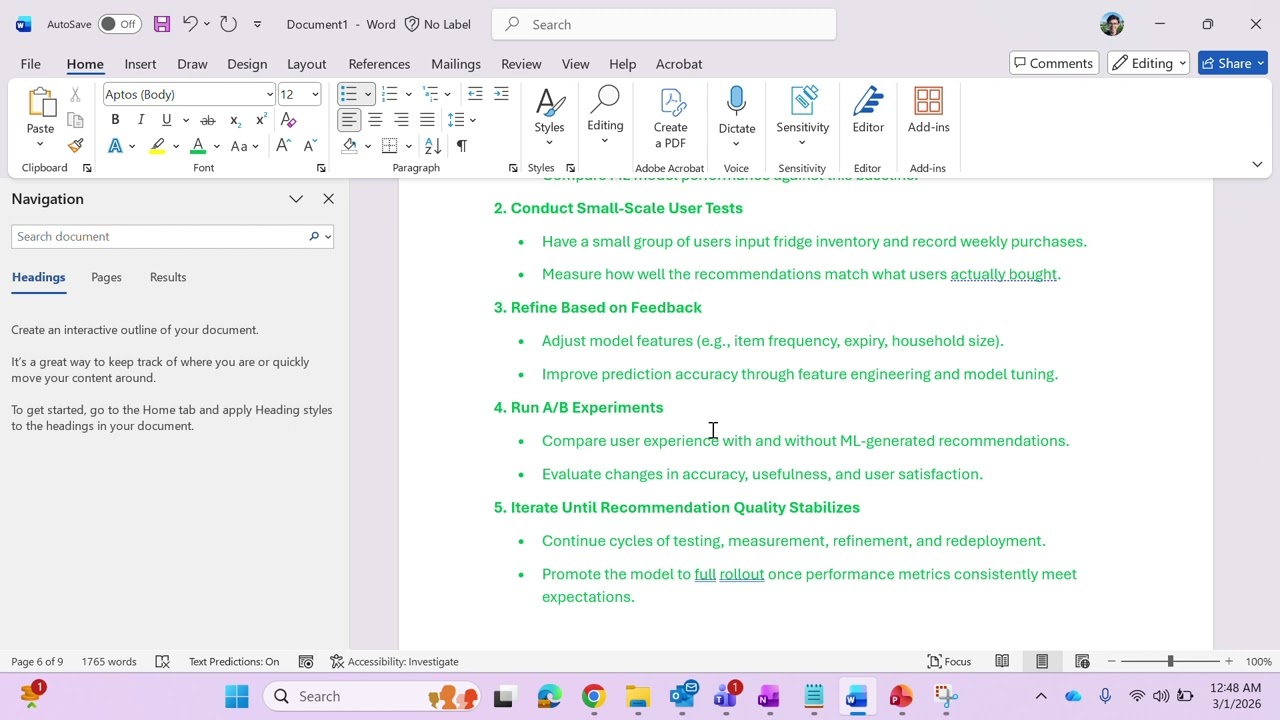Sort the selected text alphabetically
The width and height of the screenshot is (1280, 720).
coord(433,146)
